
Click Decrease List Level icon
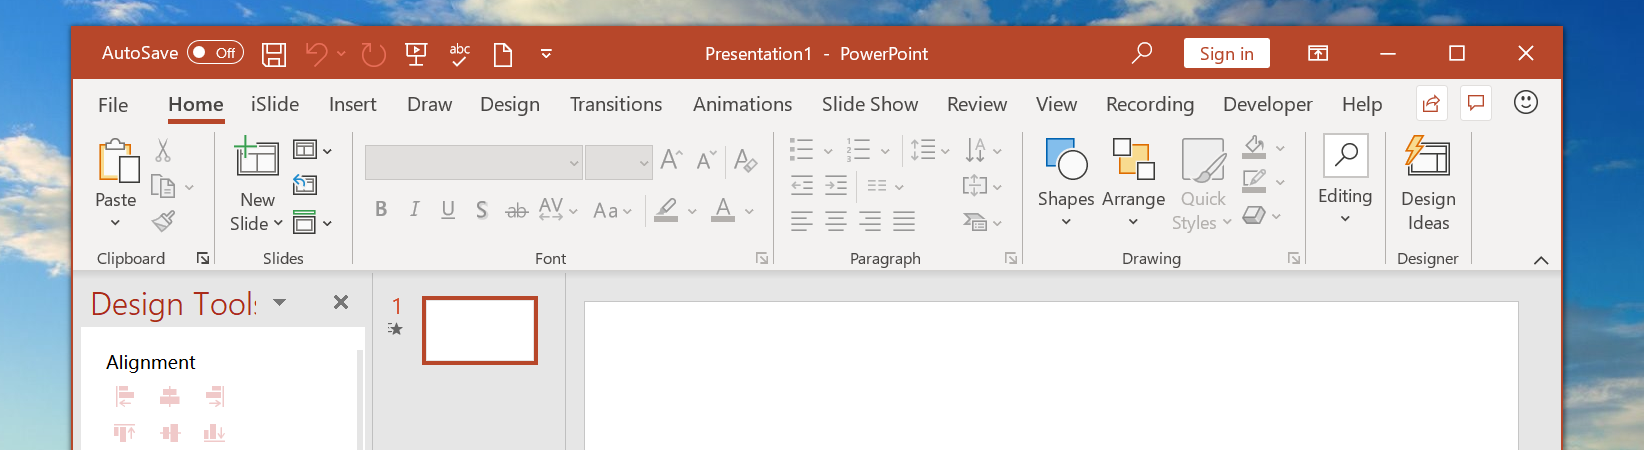coord(802,185)
